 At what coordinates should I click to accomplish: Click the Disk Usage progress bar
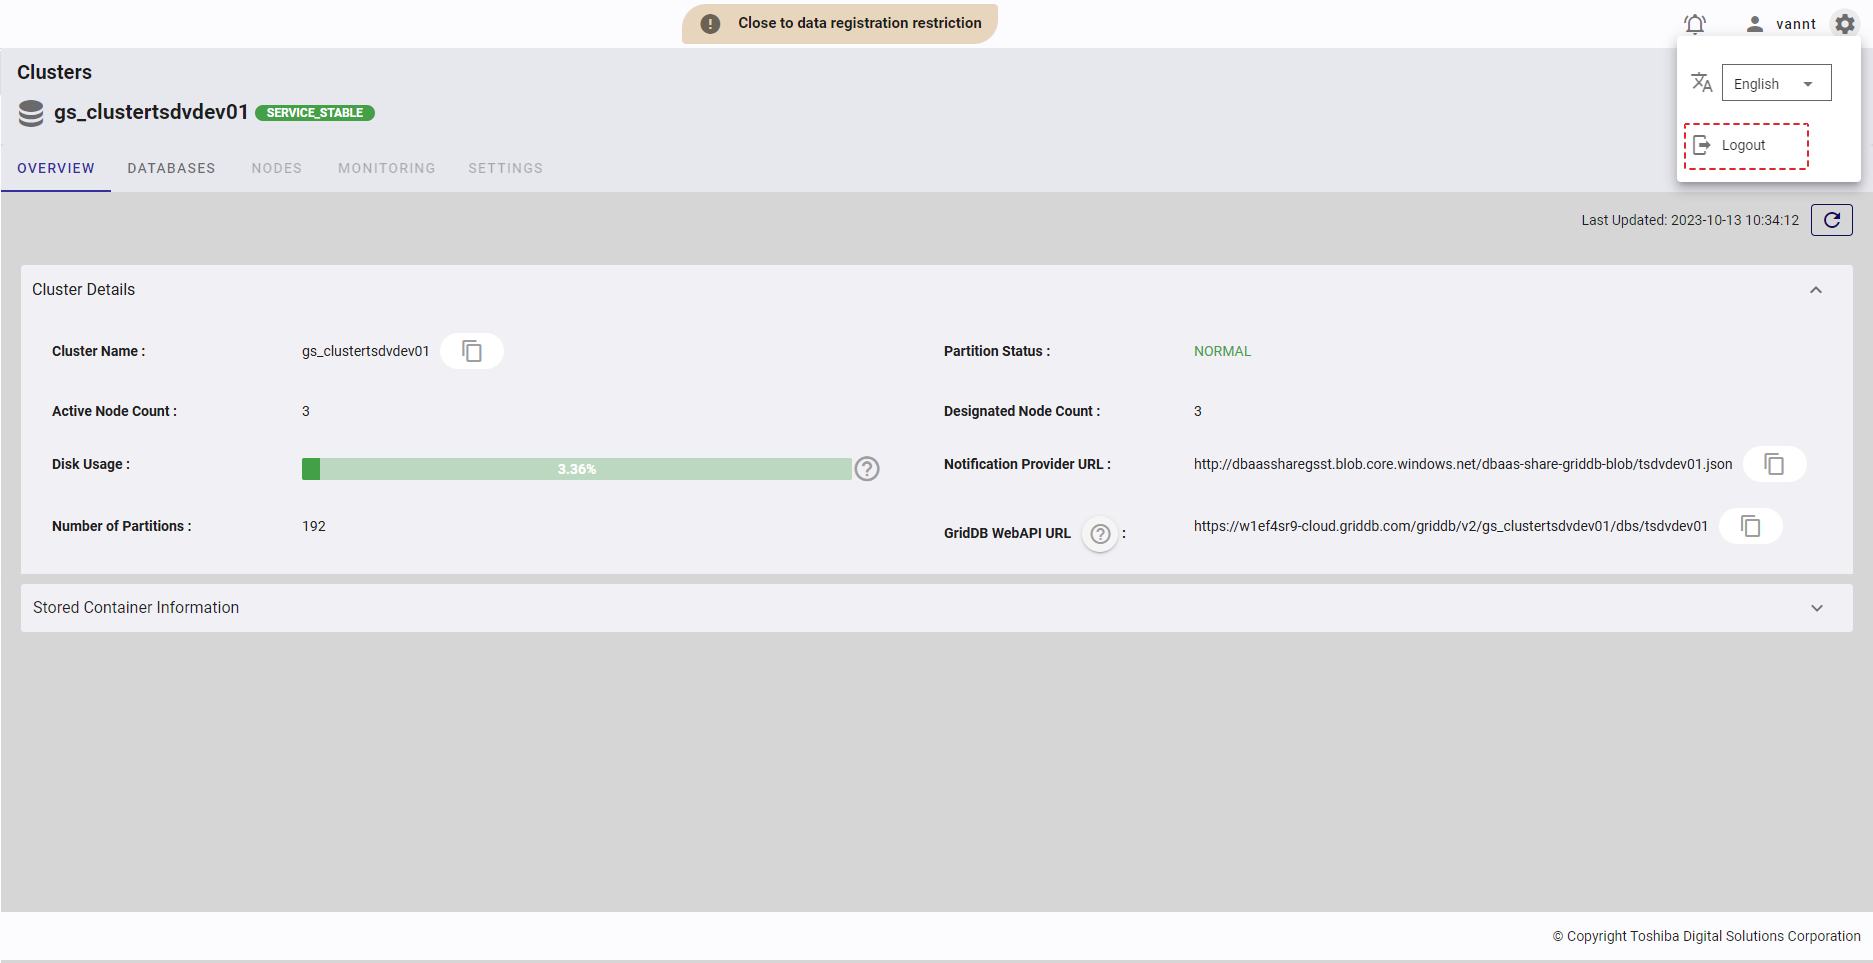pos(576,469)
